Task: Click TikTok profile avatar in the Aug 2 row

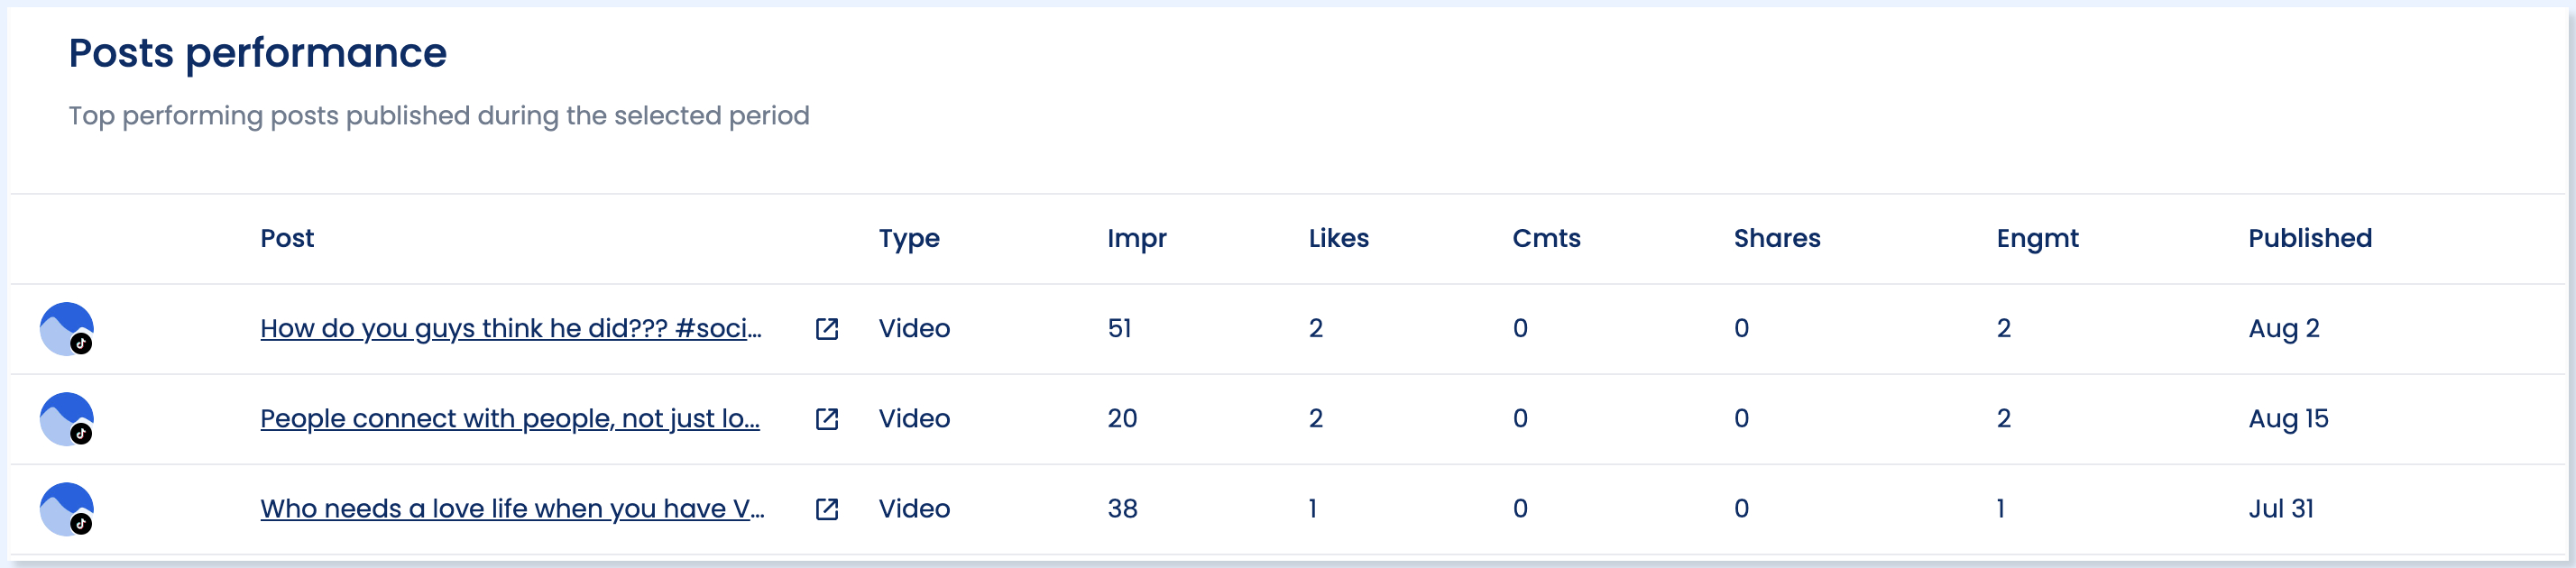Action: point(67,329)
